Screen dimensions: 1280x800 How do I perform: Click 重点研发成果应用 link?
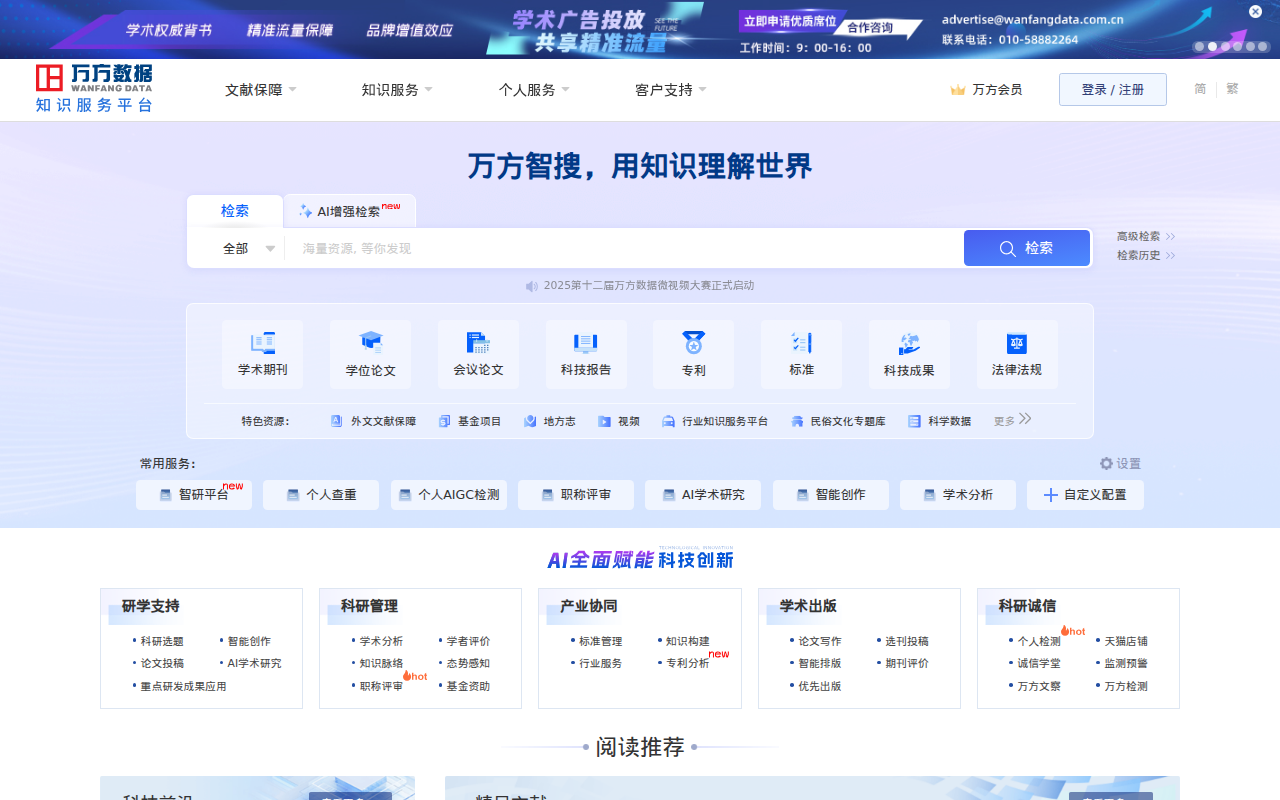coord(183,687)
